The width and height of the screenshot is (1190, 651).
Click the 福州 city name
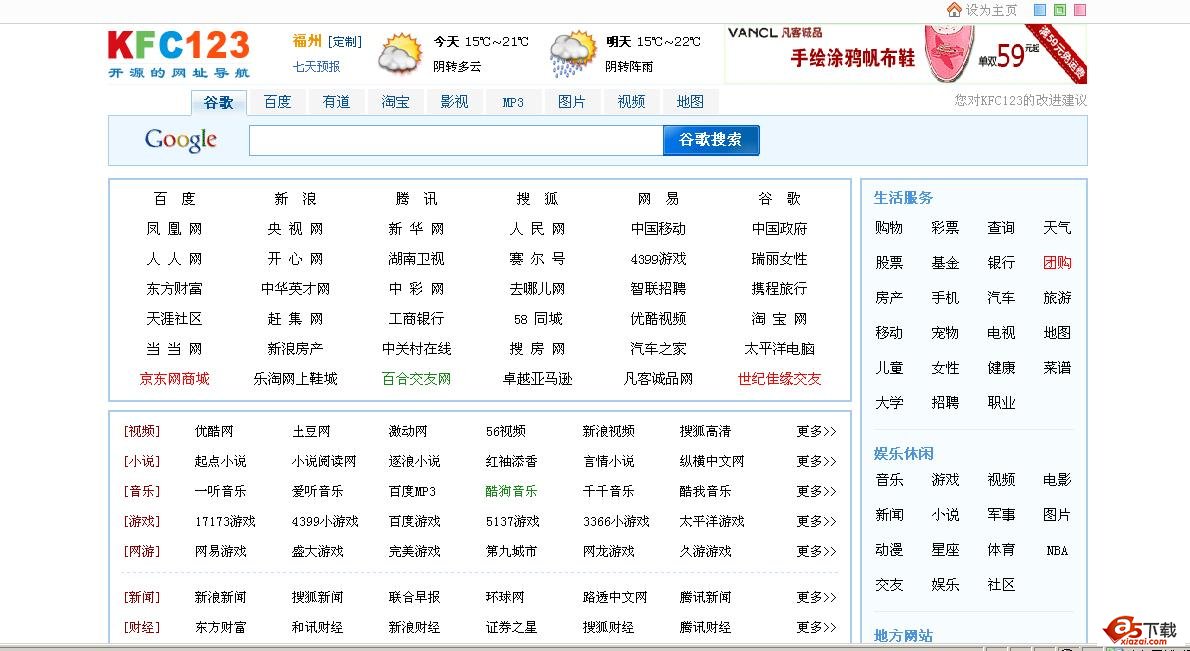click(307, 42)
